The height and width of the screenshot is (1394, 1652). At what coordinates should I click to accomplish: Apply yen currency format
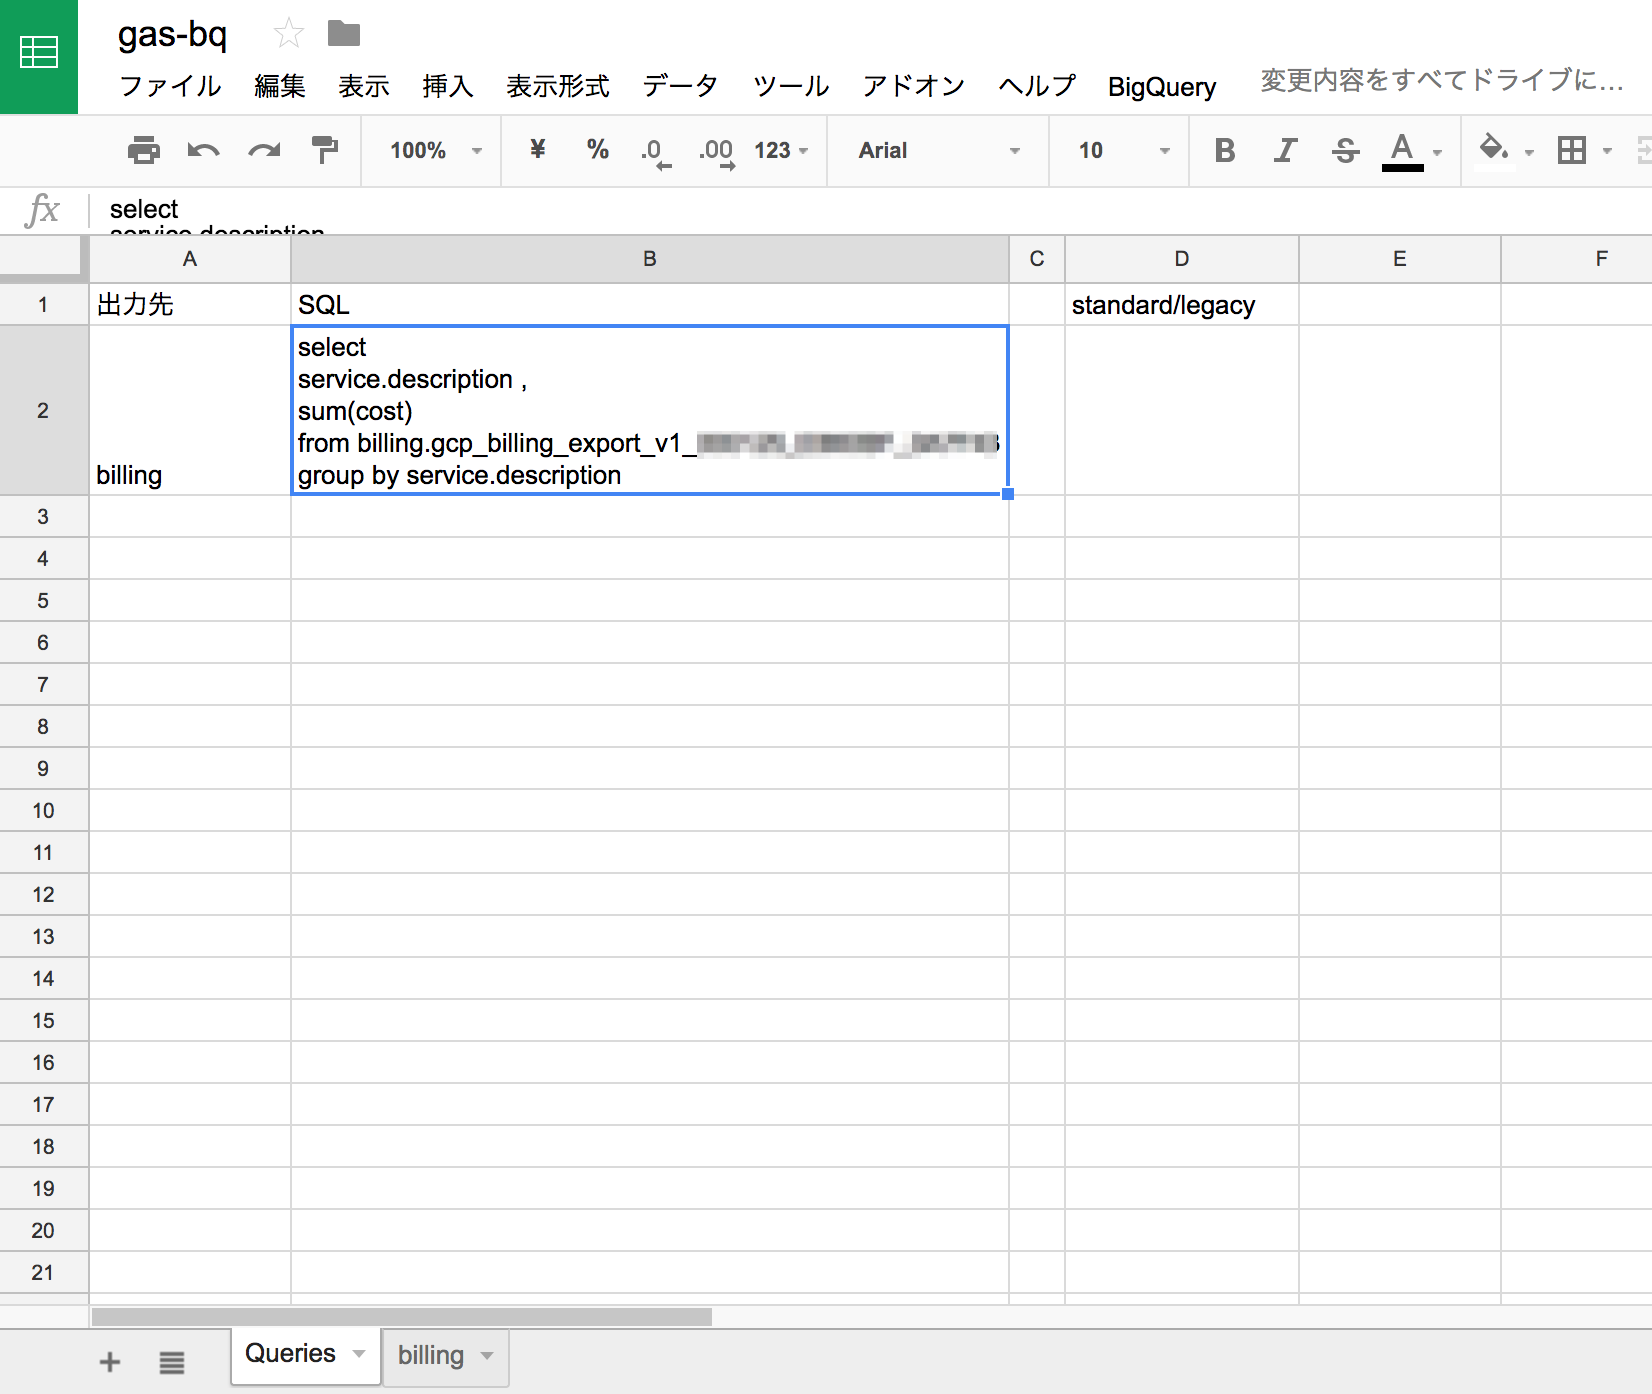(538, 150)
